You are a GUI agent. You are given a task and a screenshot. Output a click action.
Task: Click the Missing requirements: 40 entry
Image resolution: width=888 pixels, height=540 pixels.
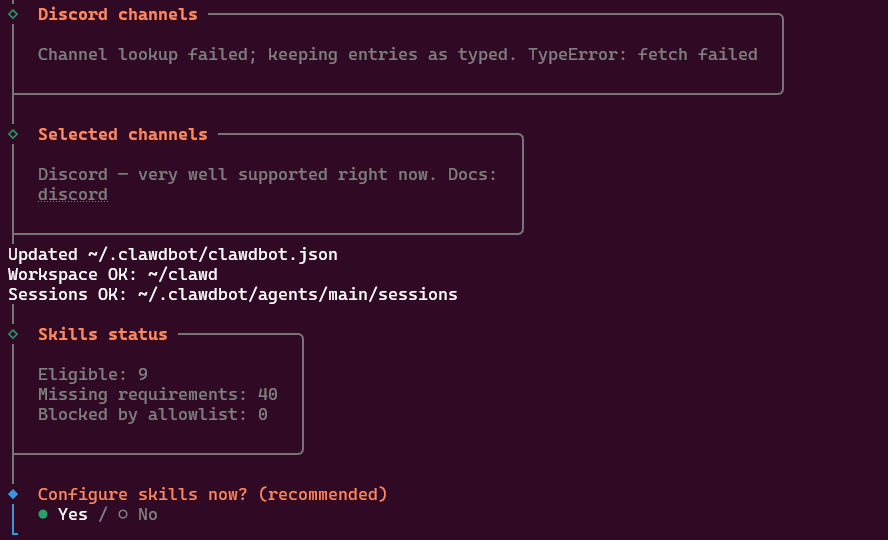[158, 394]
